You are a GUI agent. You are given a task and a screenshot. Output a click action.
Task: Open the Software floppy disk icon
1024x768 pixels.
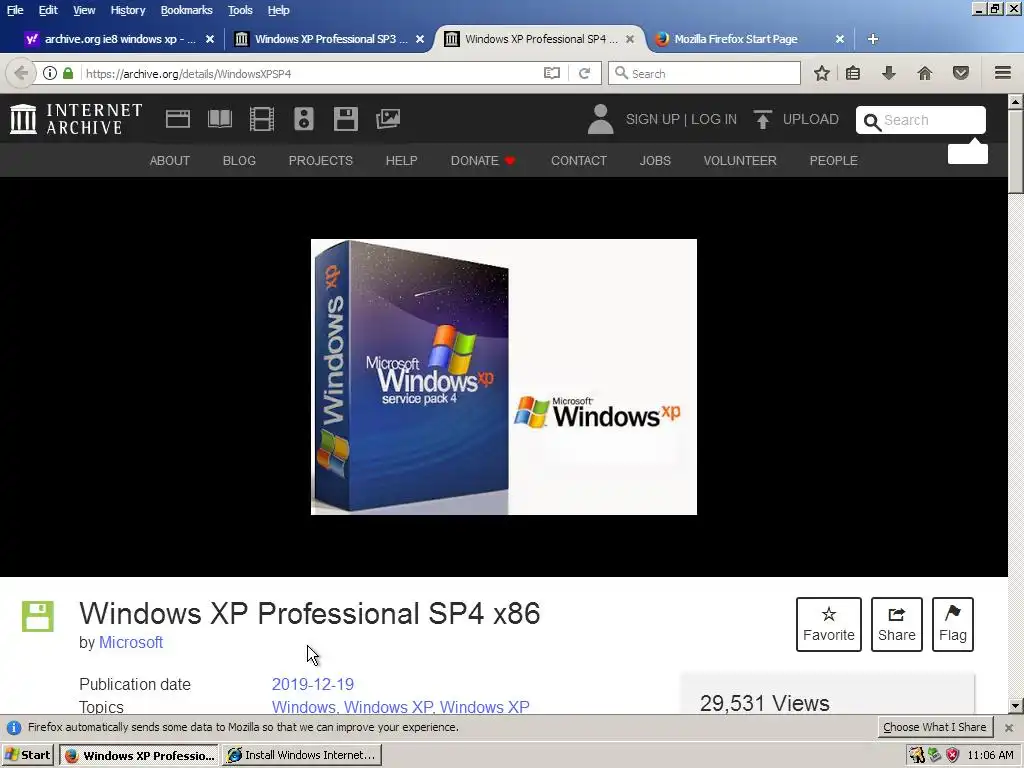(x=345, y=119)
